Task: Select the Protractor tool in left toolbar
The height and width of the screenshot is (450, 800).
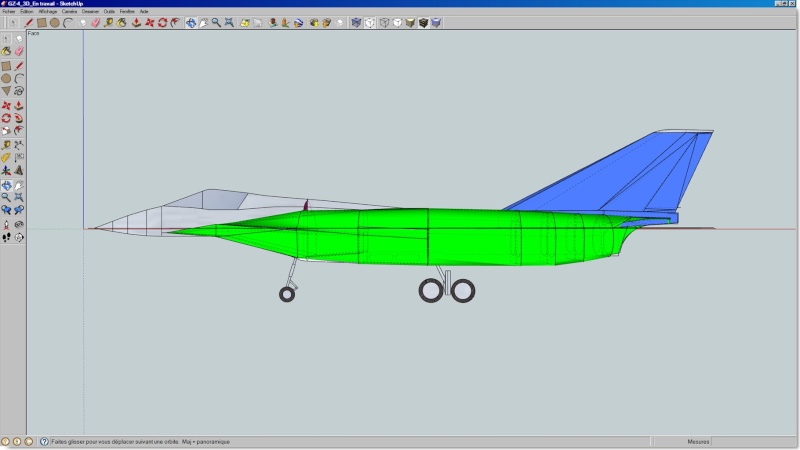Action: click(x=6, y=158)
